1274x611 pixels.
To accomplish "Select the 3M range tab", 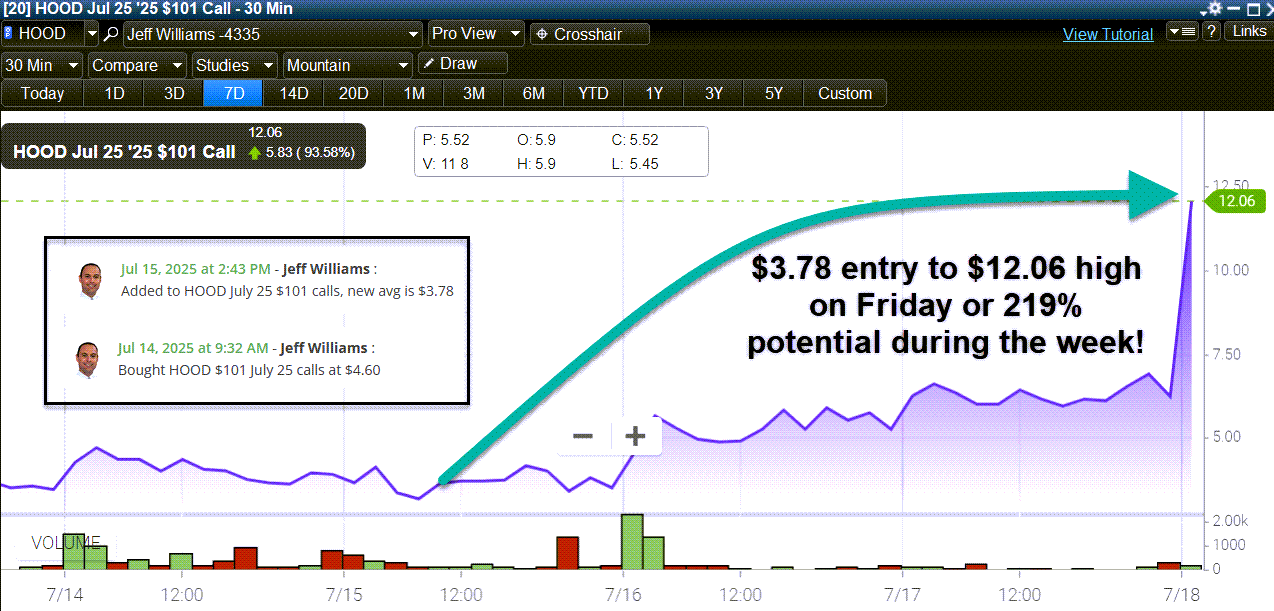I will click(474, 93).
